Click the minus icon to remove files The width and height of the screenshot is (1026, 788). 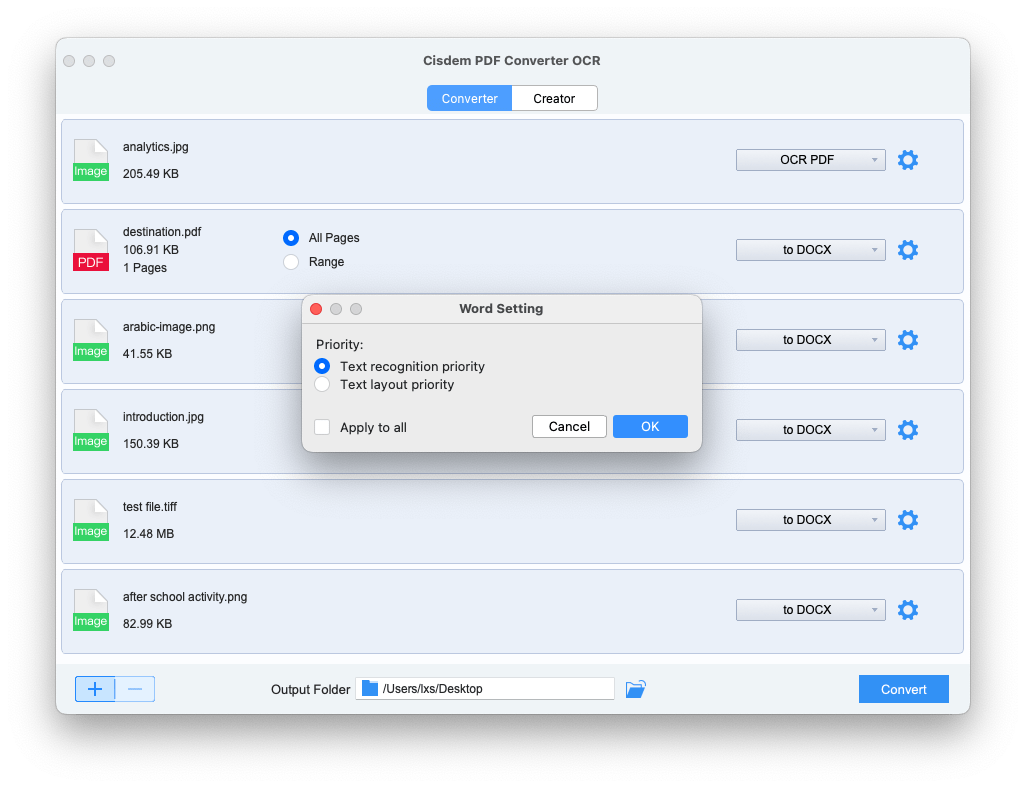135,689
